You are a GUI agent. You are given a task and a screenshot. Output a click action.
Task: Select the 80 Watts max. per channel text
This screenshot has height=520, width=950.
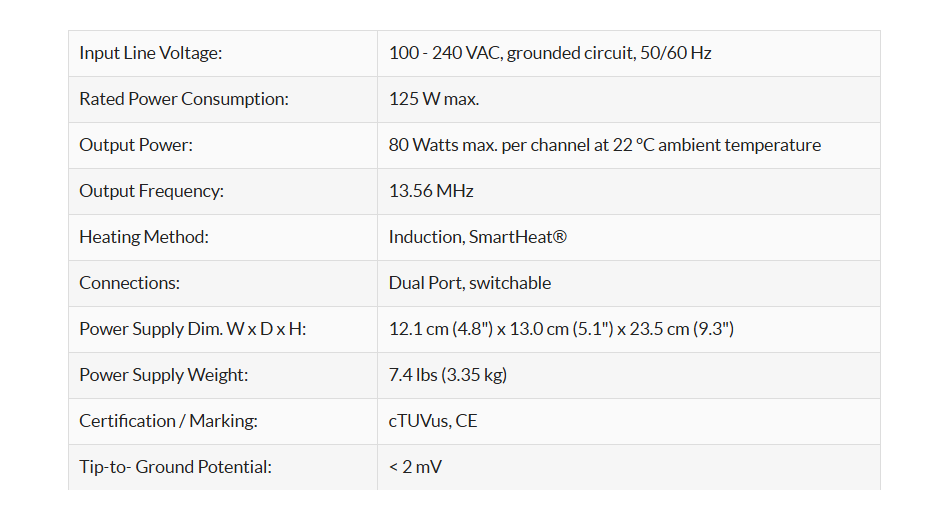tap(604, 145)
